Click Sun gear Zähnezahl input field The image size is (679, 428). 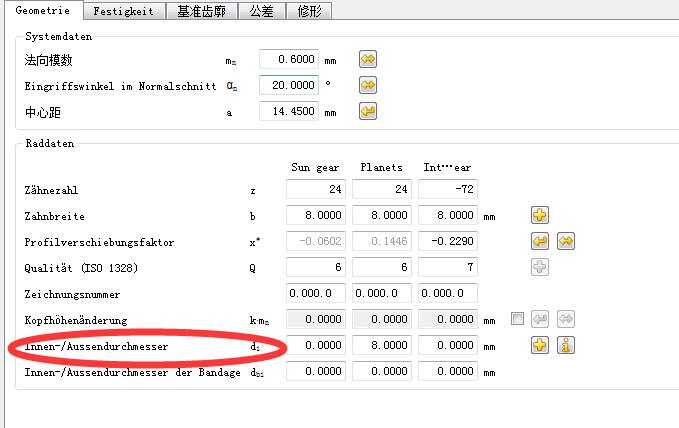click(316, 189)
